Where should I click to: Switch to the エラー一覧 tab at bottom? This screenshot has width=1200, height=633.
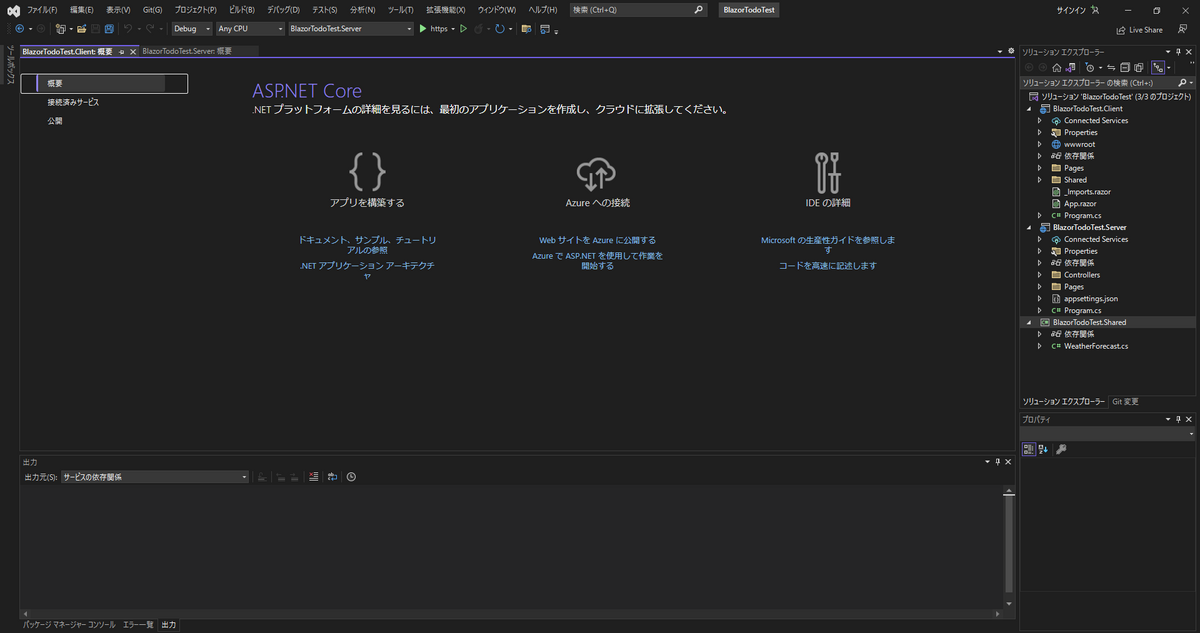click(138, 624)
